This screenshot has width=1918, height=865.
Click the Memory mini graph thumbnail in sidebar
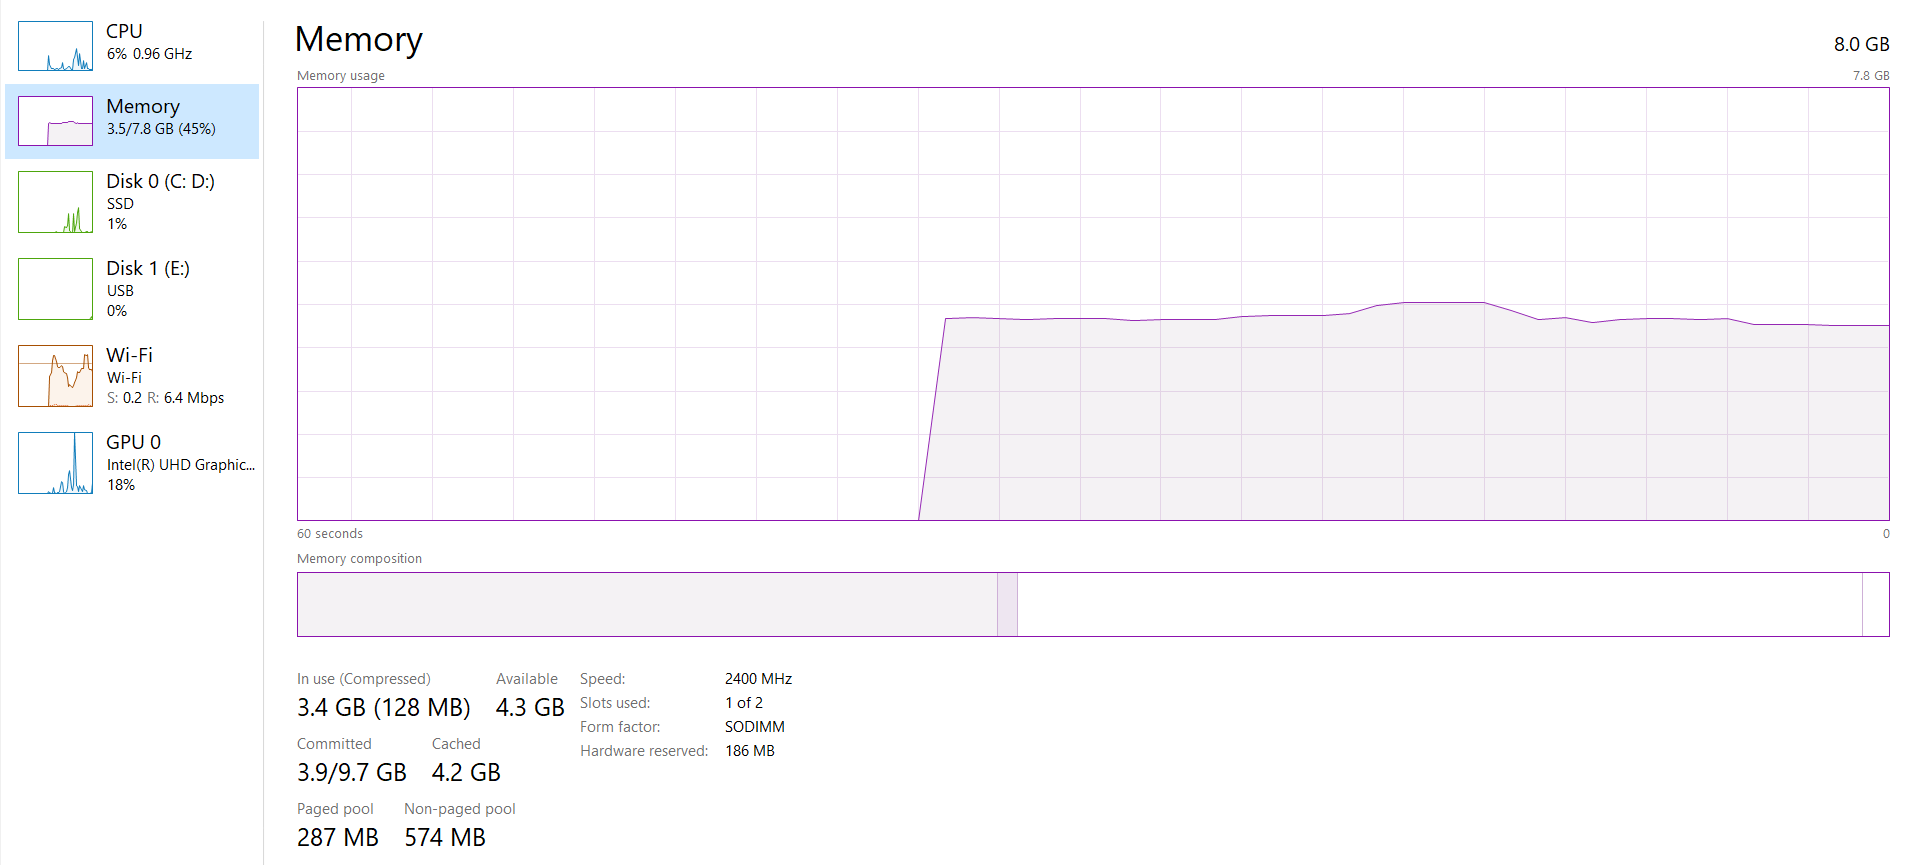pyautogui.click(x=55, y=121)
